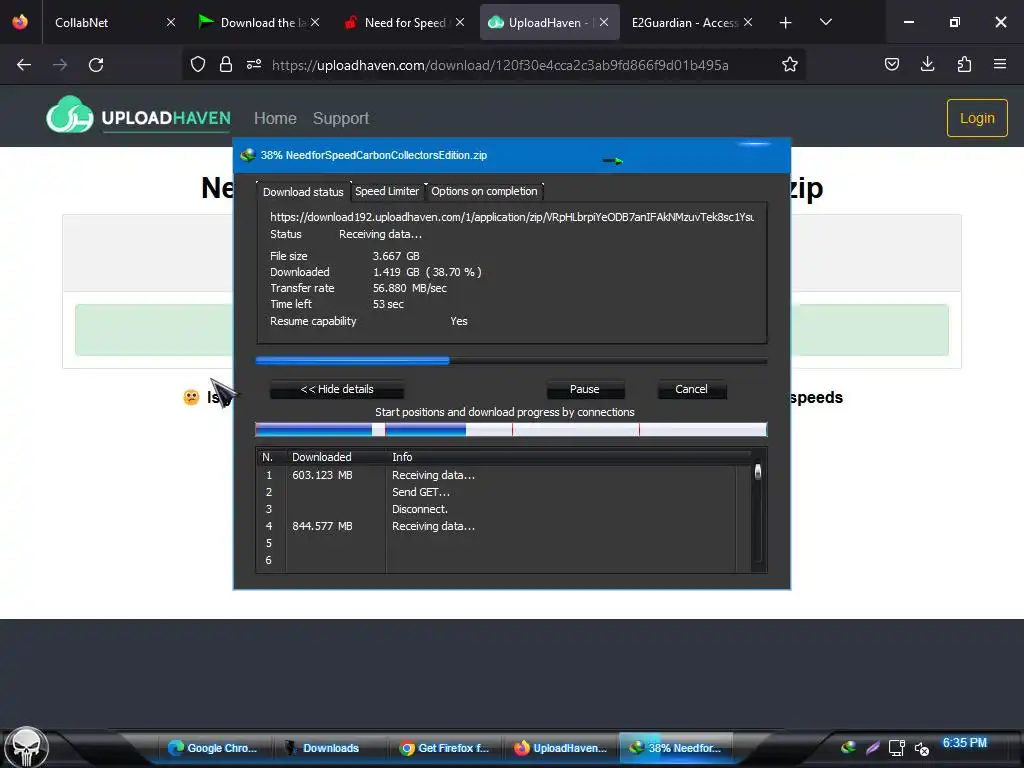Viewport: 1024px width, 768px height.
Task: Click the IDM tray icon
Action: tap(848, 748)
